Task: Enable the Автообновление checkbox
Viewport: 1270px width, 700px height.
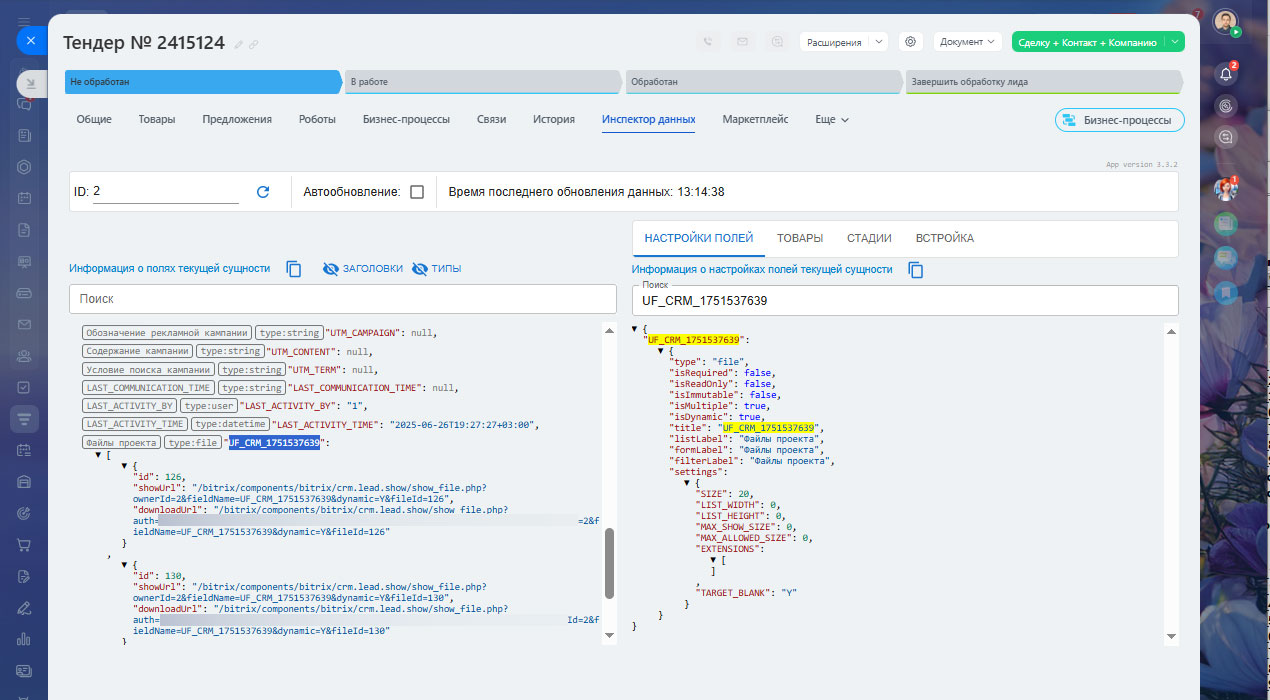Action: [417, 192]
